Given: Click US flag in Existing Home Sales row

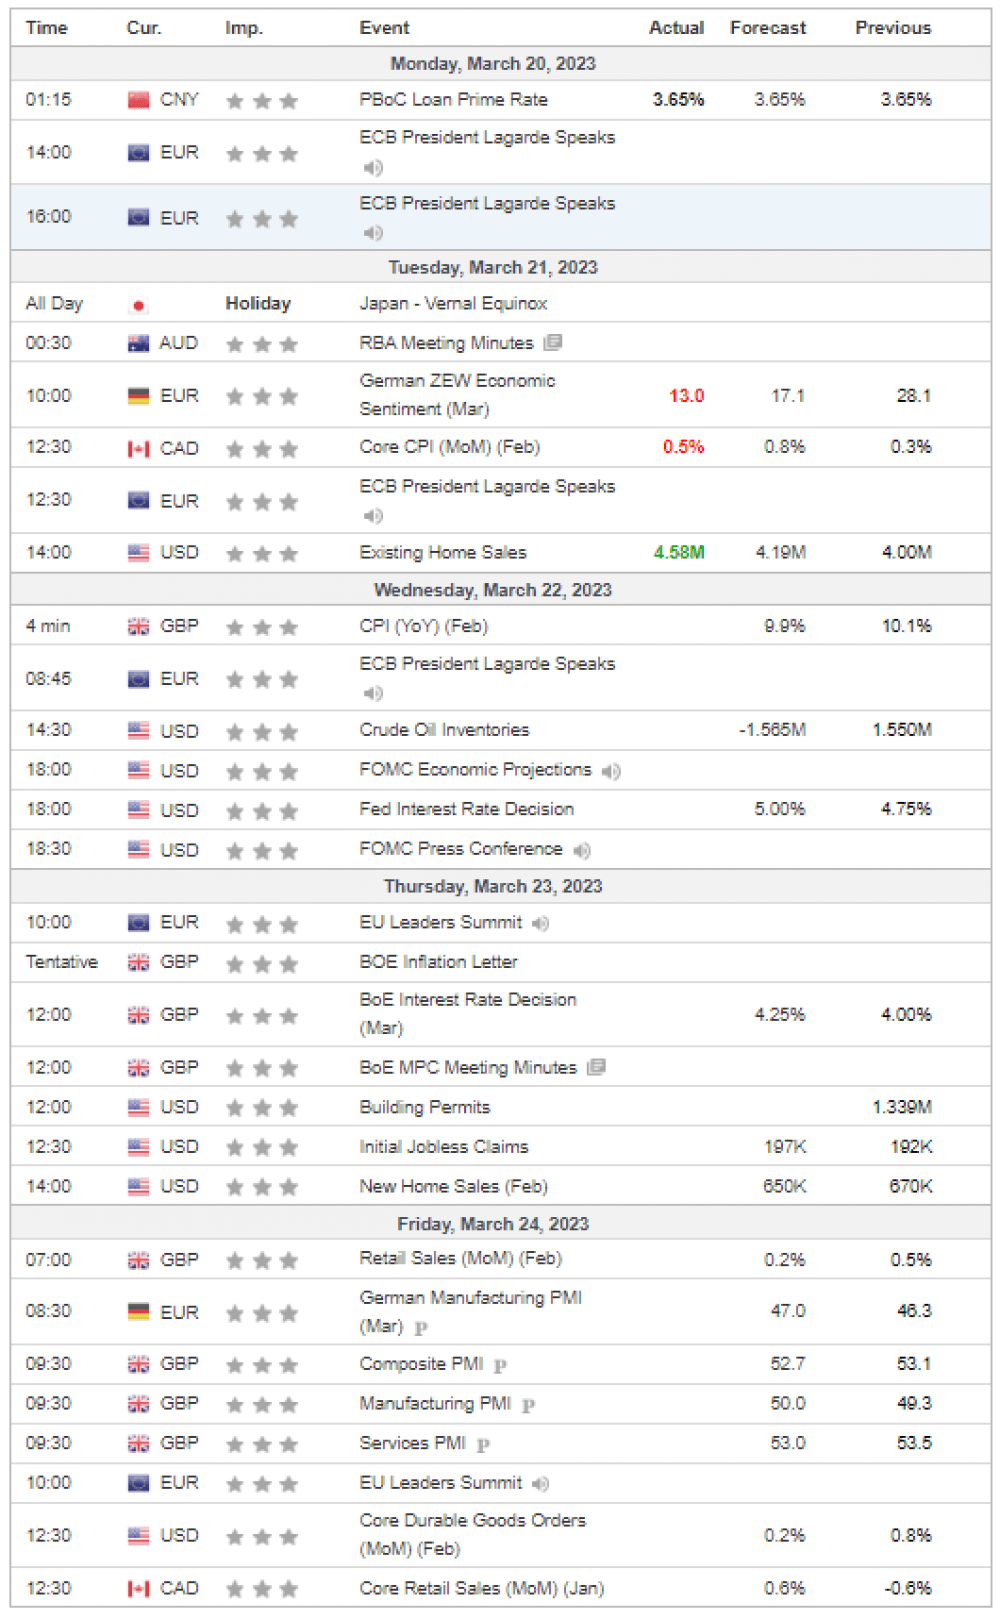Looking at the screenshot, I should (139, 553).
